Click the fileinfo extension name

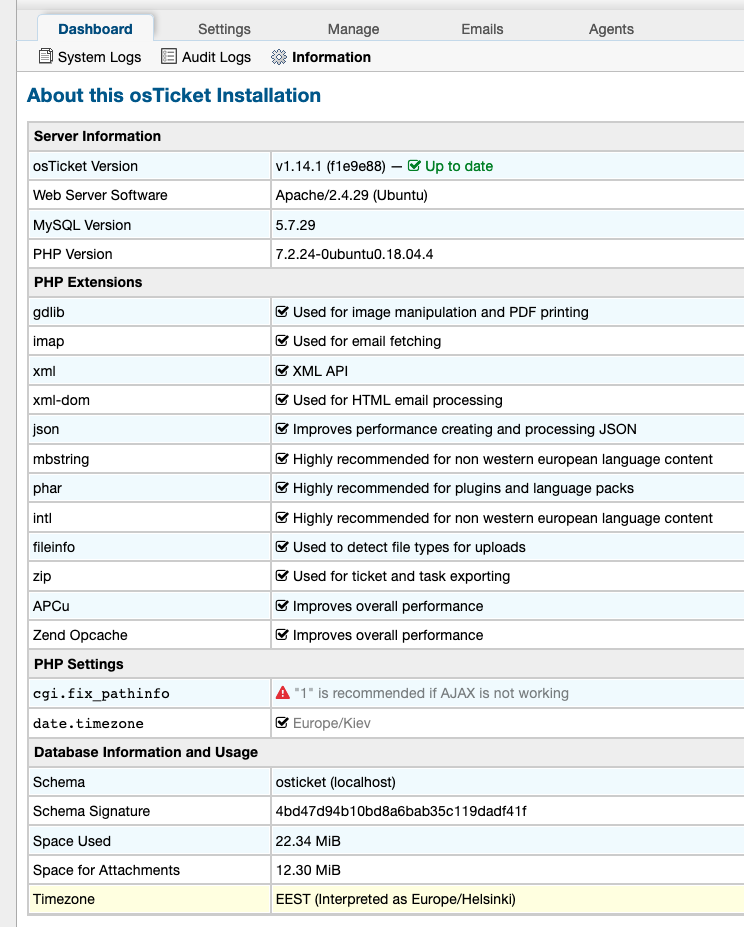point(54,547)
